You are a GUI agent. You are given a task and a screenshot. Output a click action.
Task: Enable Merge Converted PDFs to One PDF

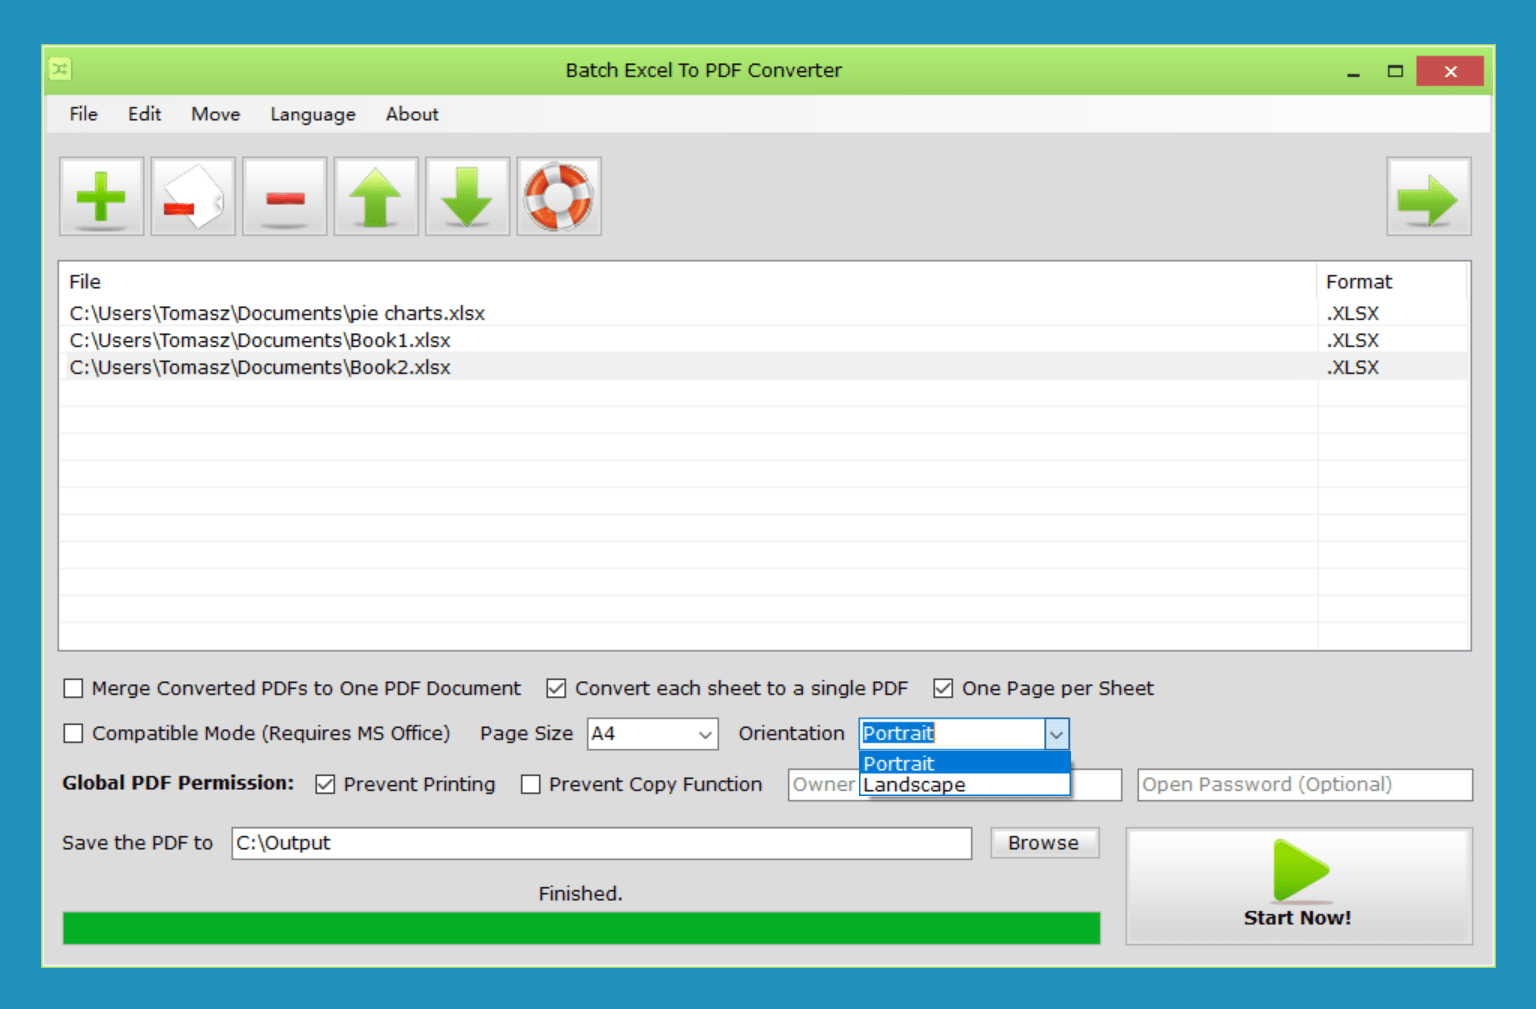click(x=73, y=688)
